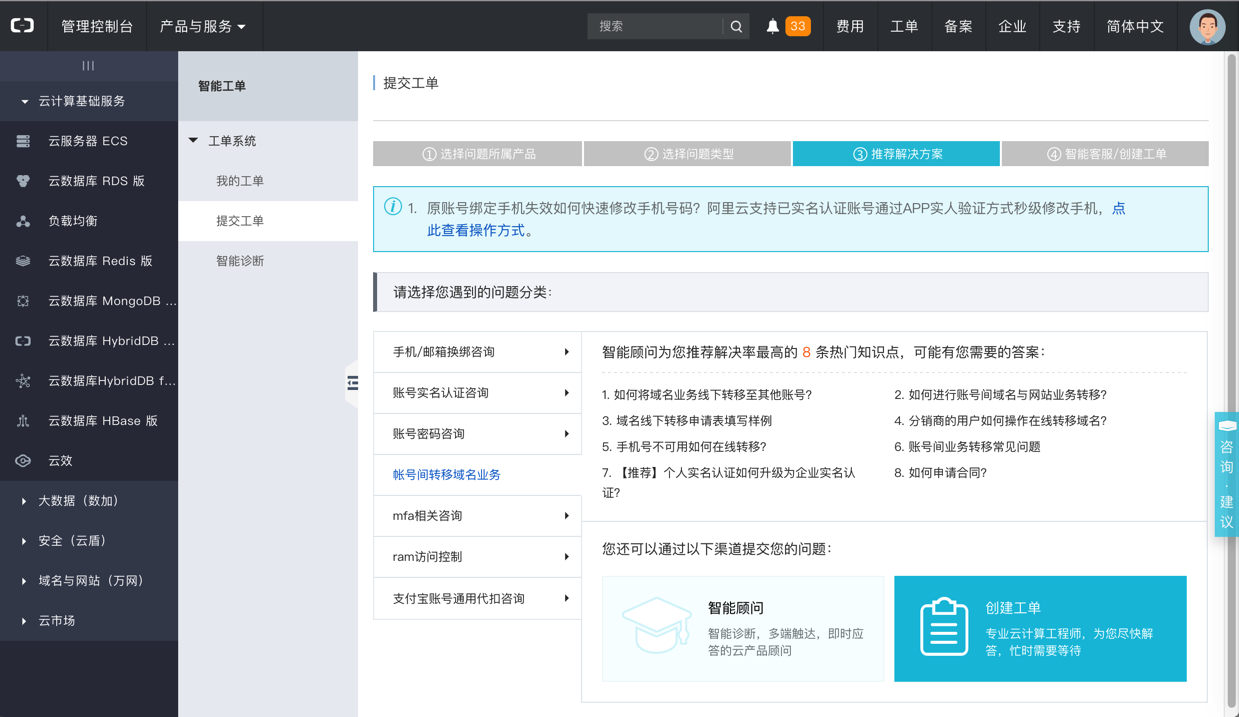Image resolution: width=1239 pixels, height=717 pixels.
Task: Click the info icon in the notice
Action: coord(393,207)
